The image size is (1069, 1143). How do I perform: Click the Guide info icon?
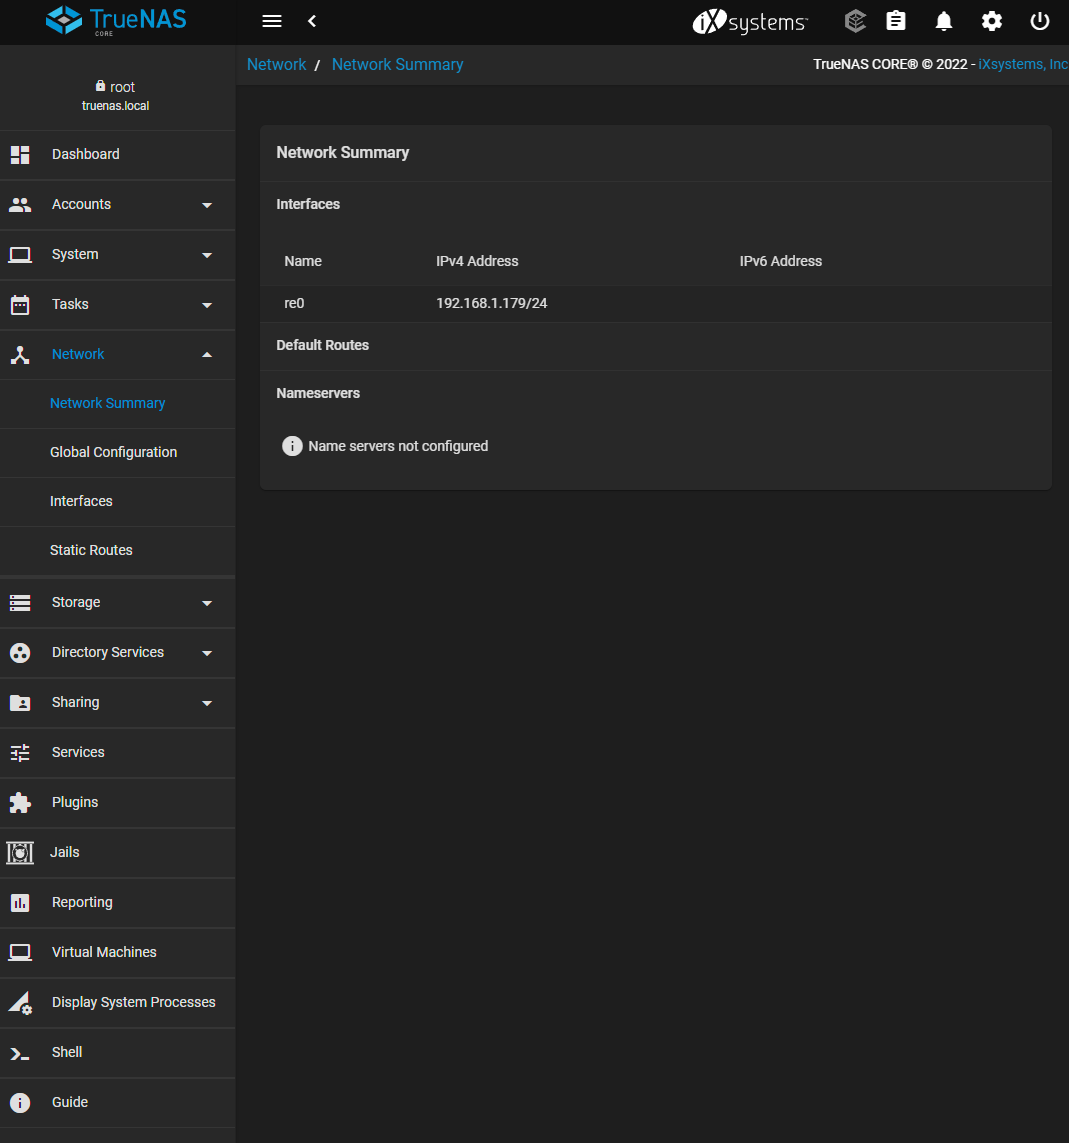click(x=20, y=1103)
